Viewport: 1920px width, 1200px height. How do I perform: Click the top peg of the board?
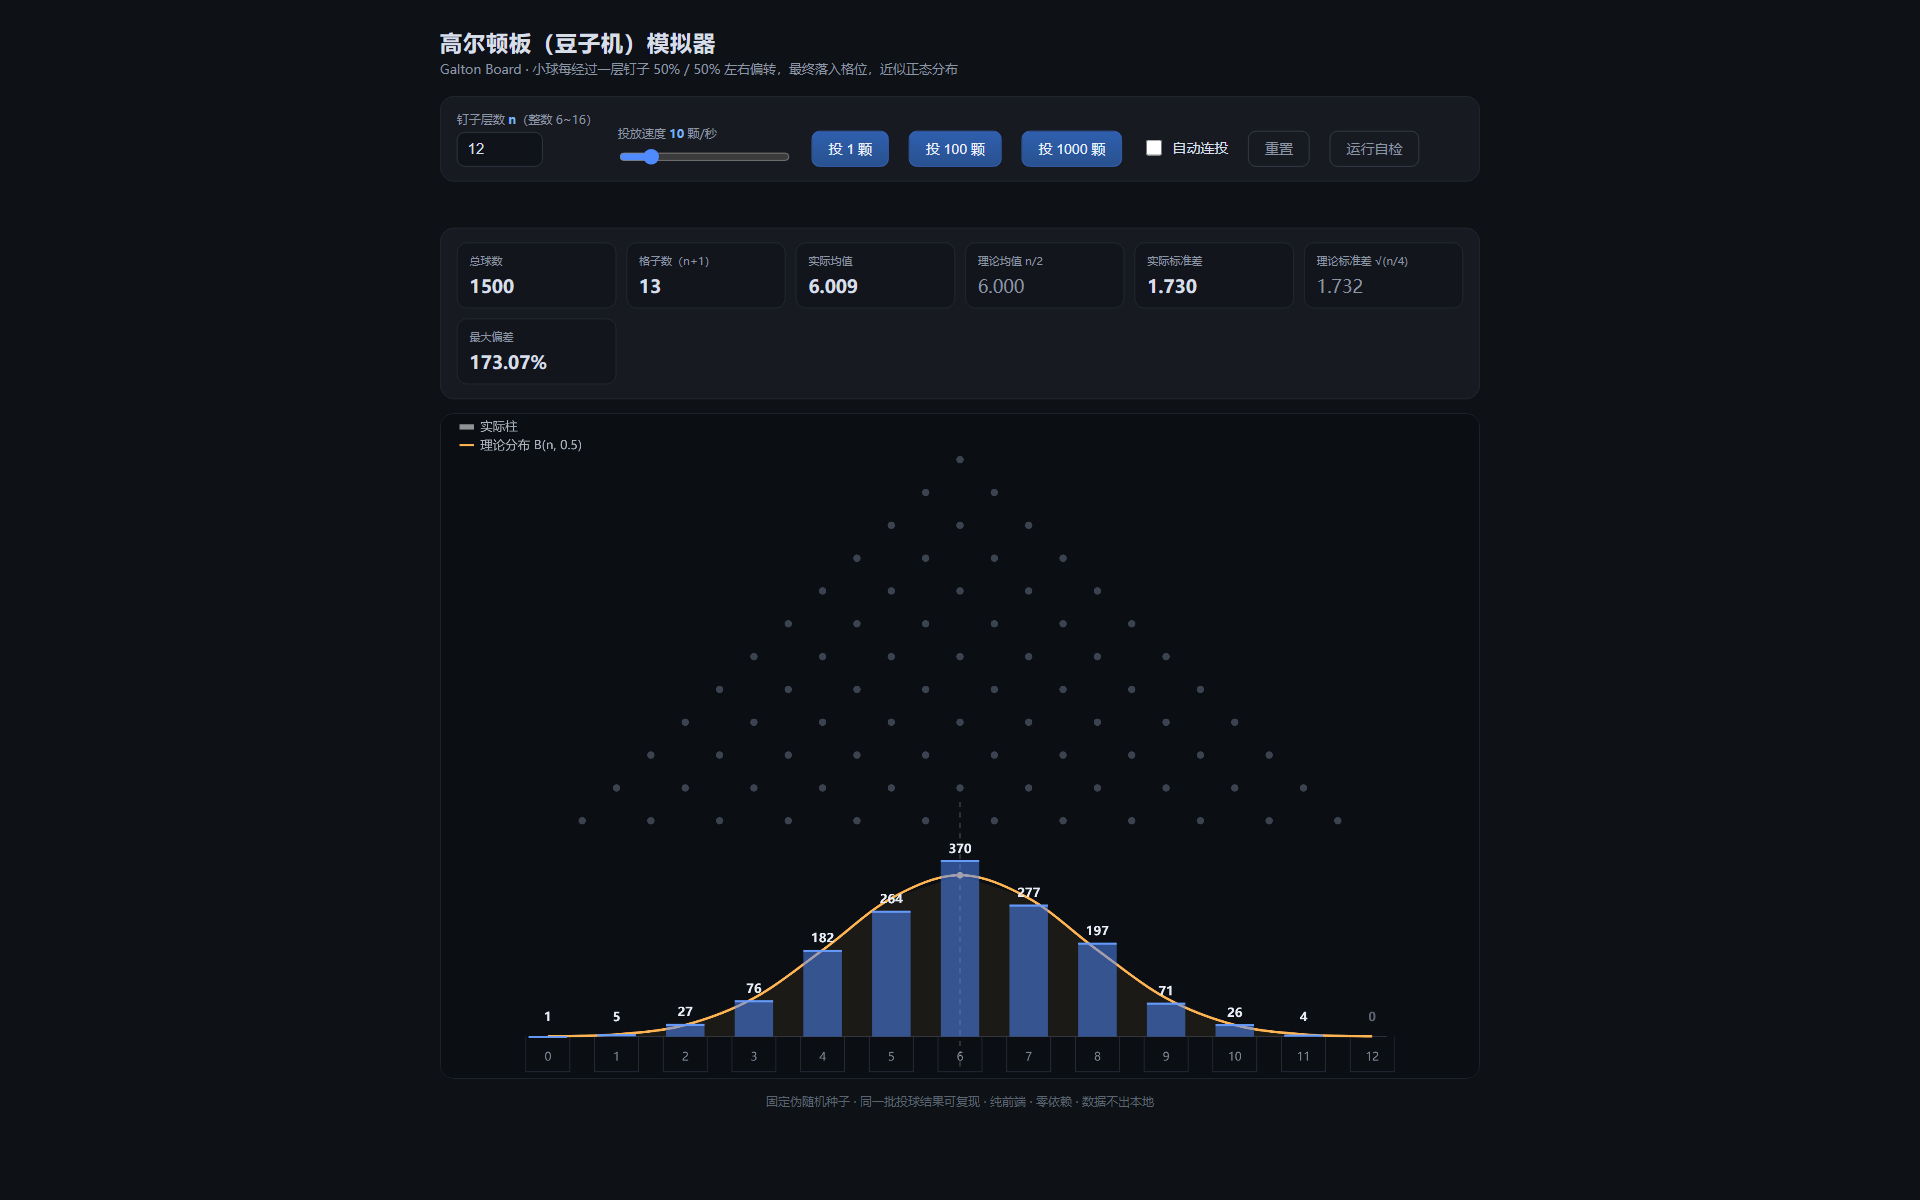[960, 460]
